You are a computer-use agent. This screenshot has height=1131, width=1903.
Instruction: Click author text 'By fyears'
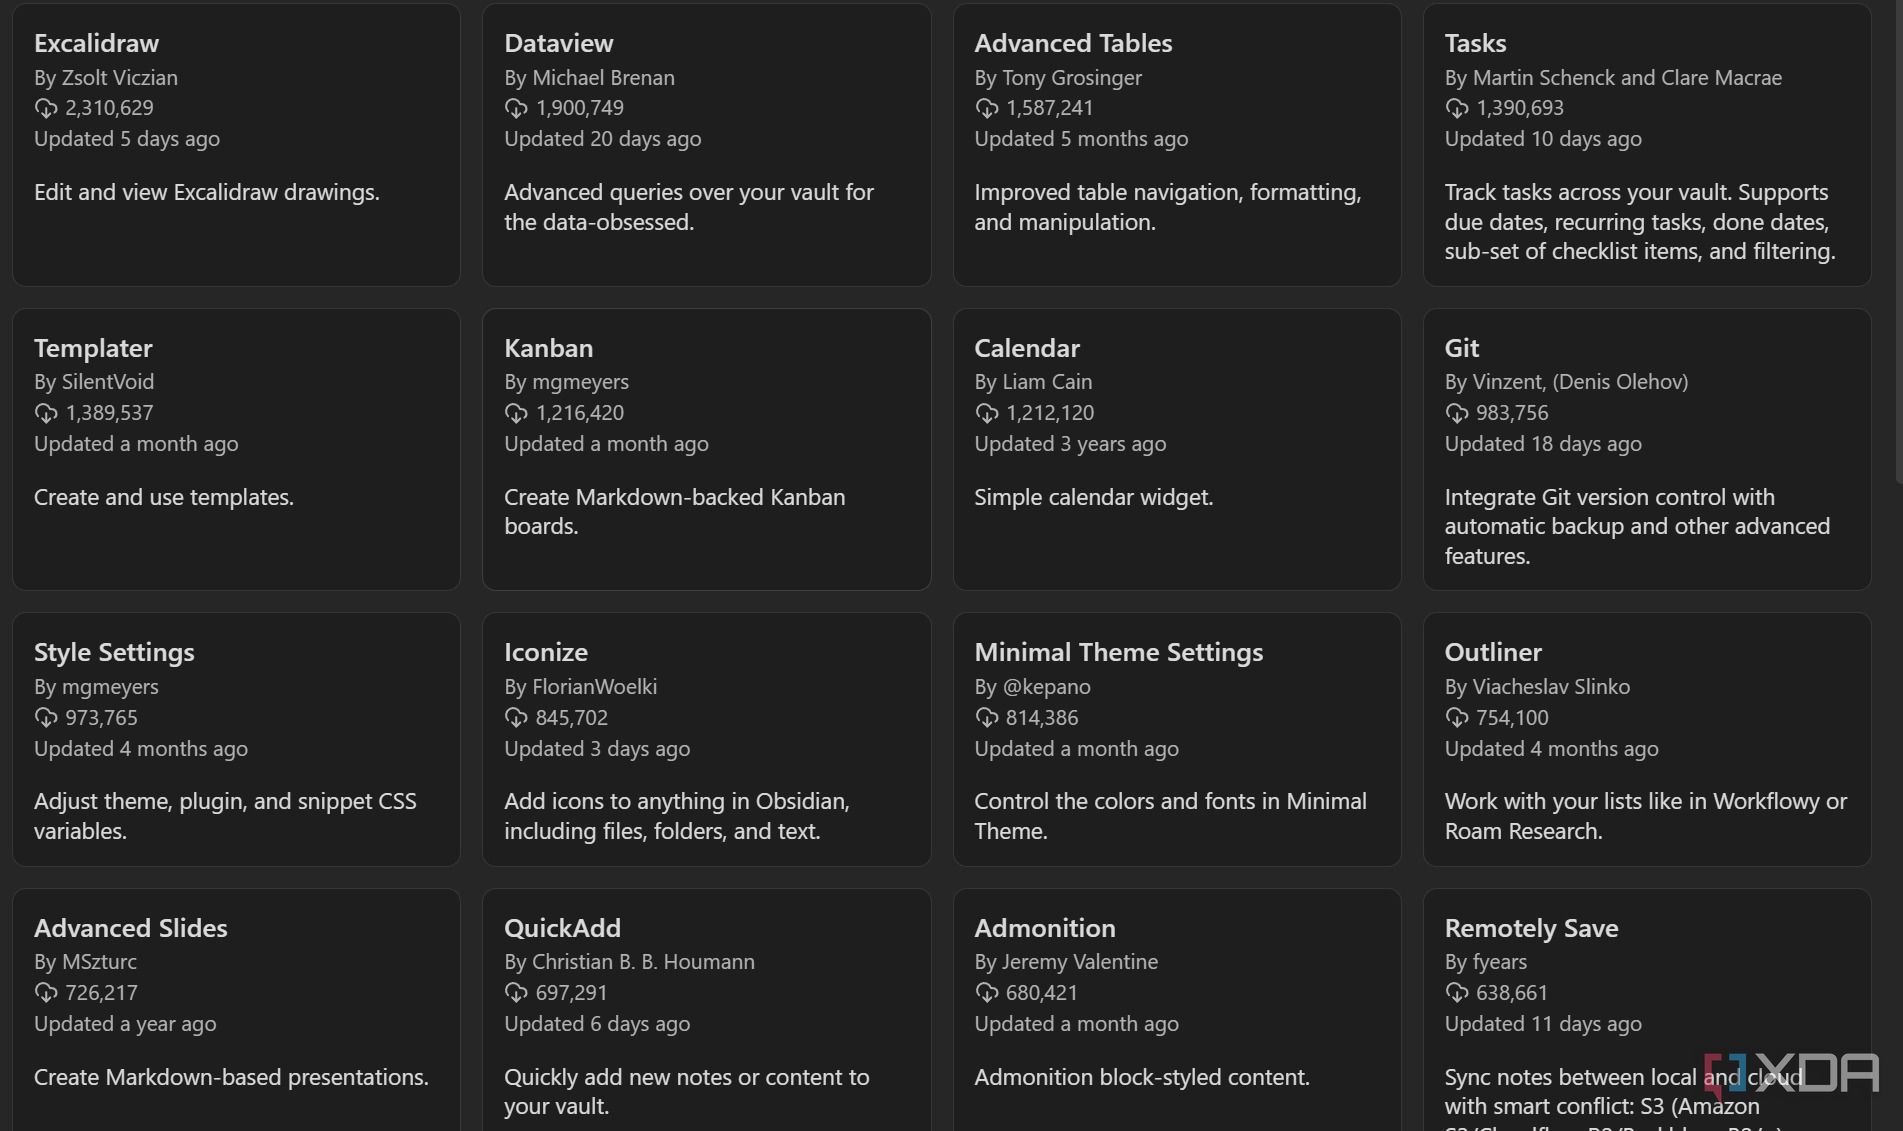pos(1485,962)
